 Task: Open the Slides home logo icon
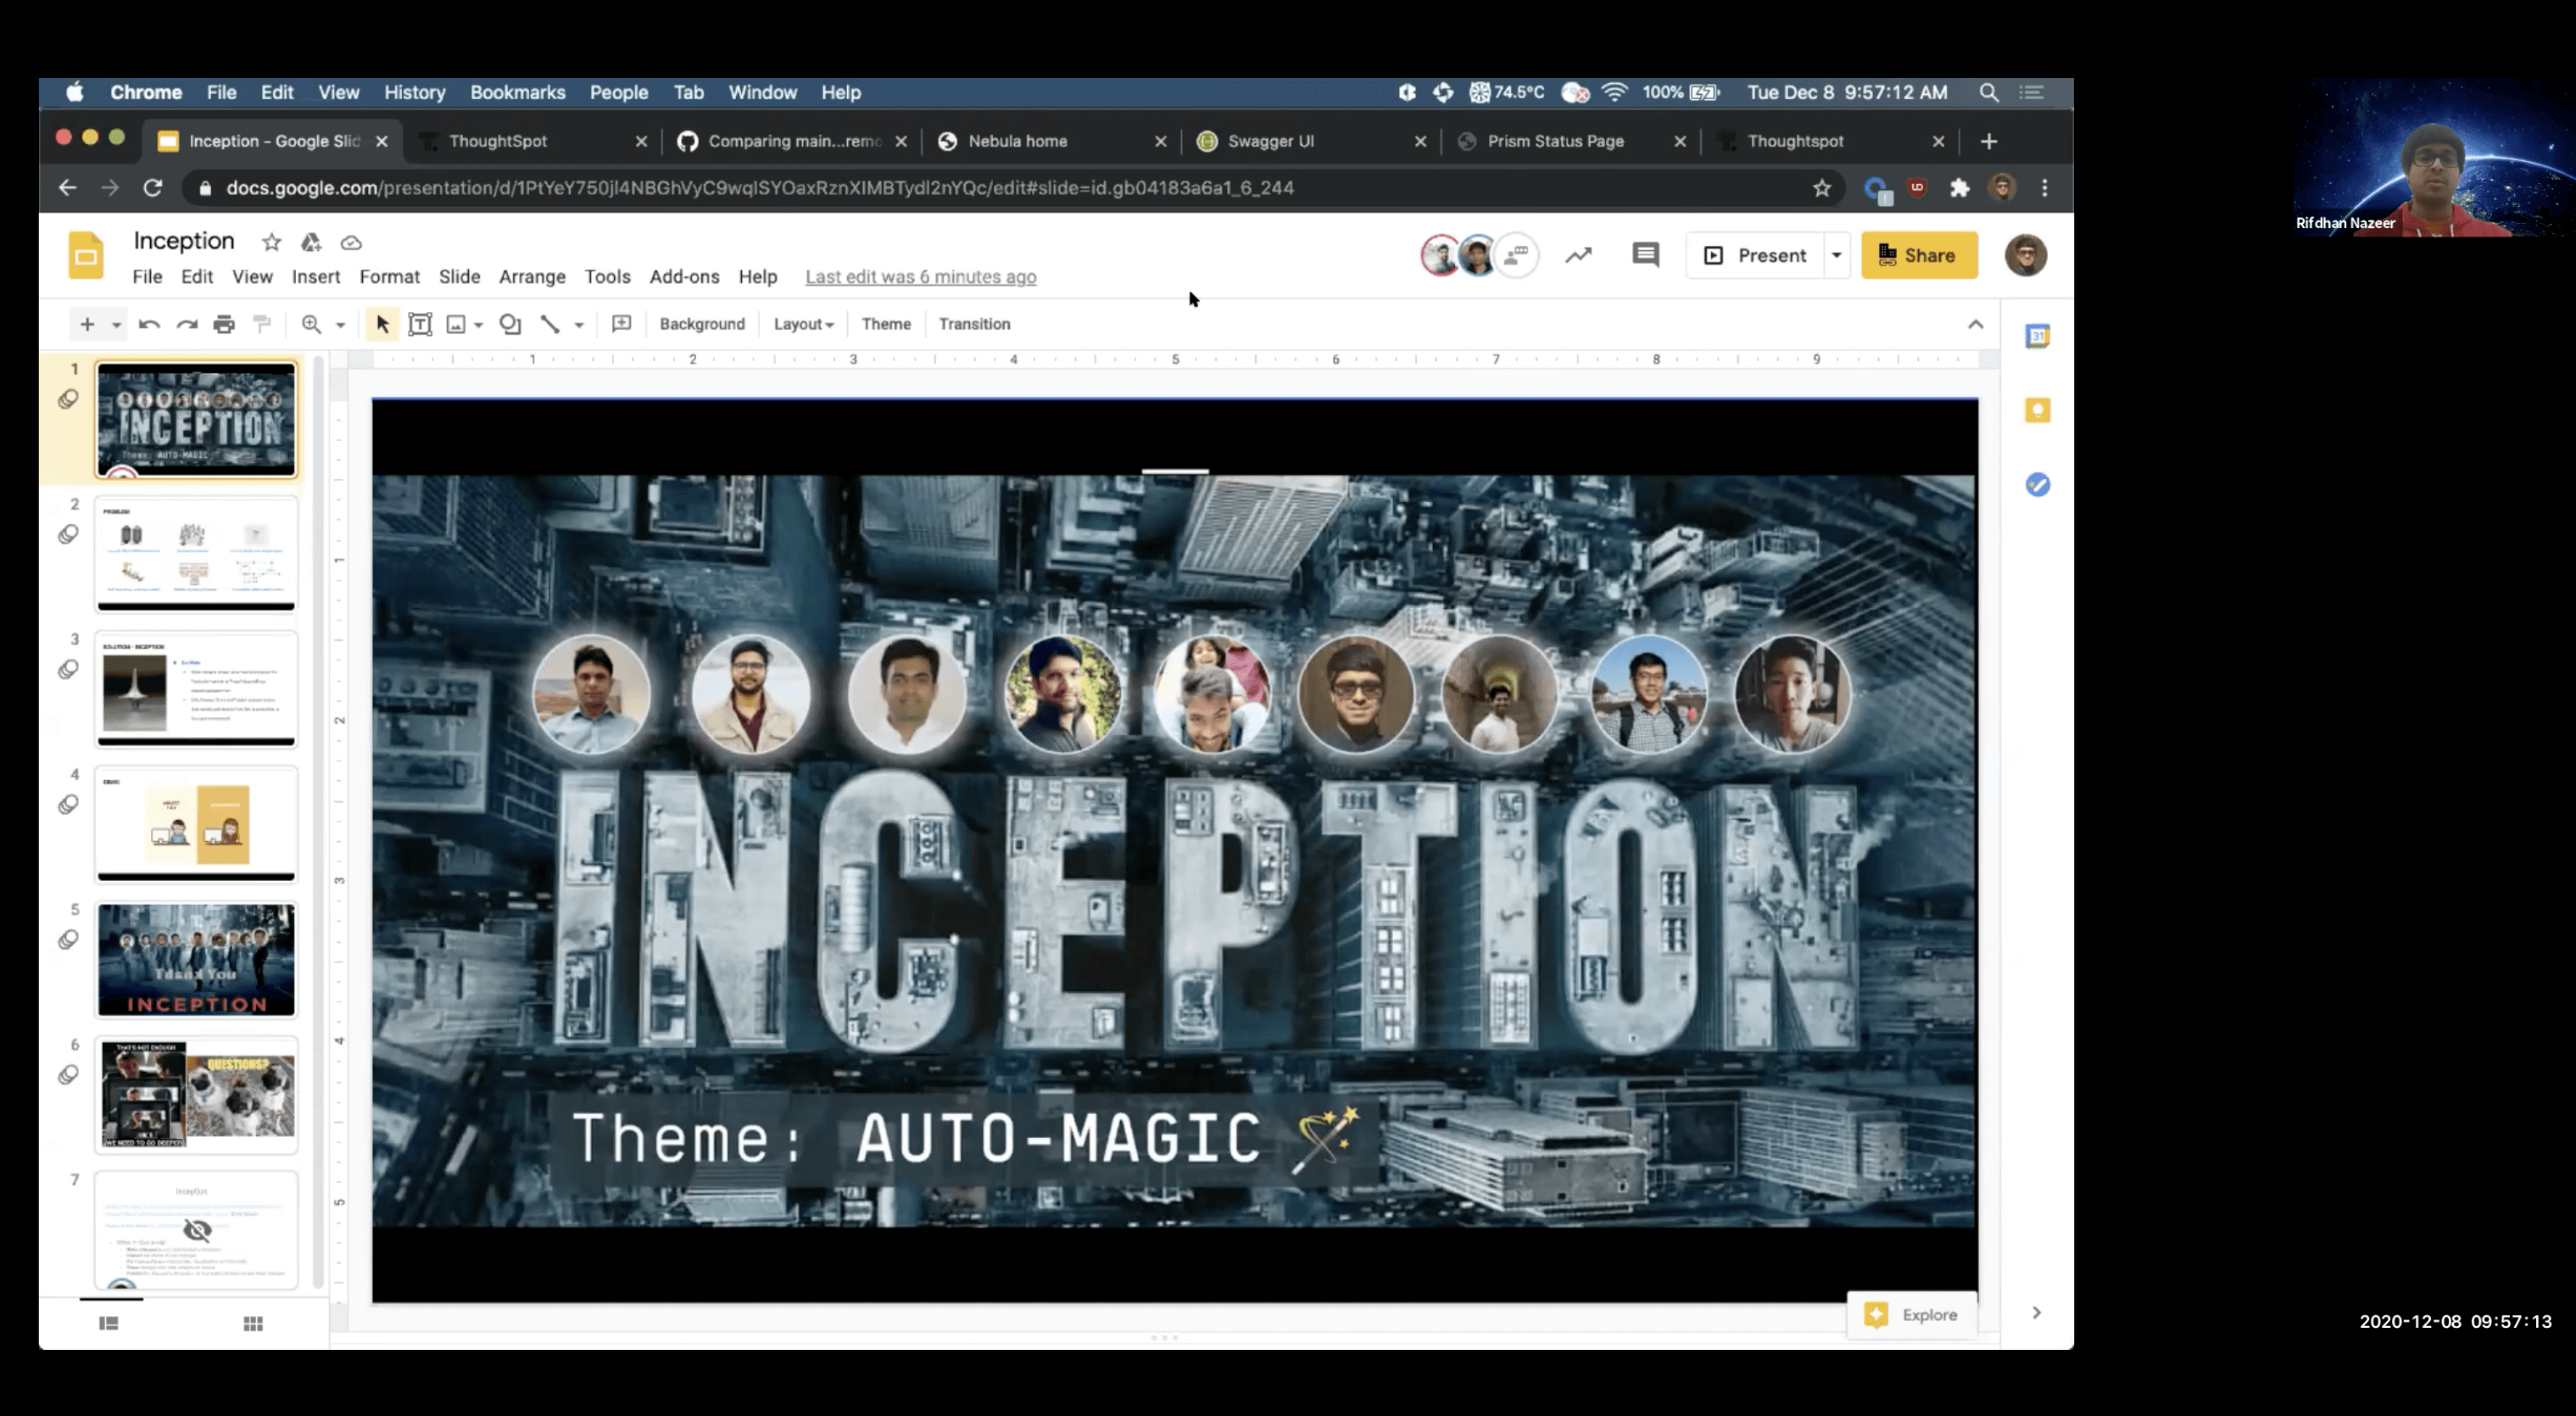(x=86, y=255)
